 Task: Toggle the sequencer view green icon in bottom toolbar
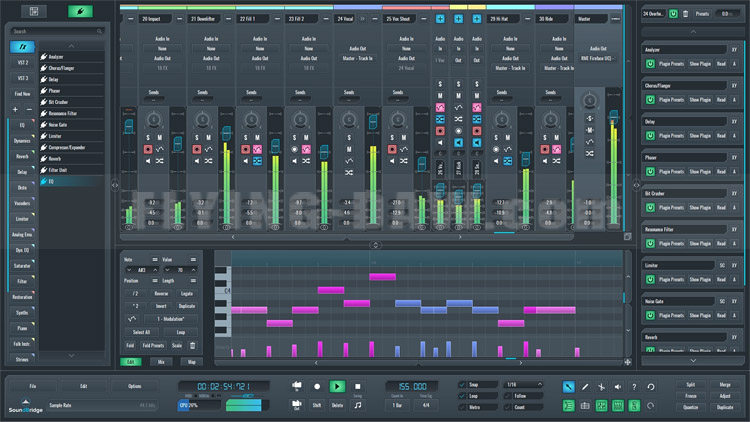(x=568, y=406)
